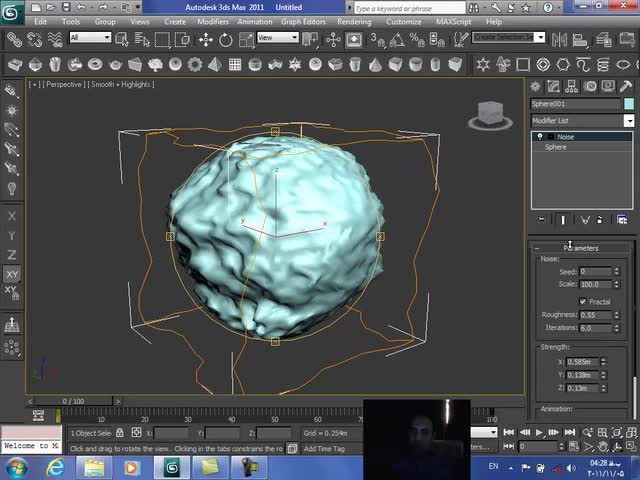The height and width of the screenshot is (480, 640).
Task: Expand the Modifier List dropdown
Action: point(629,121)
